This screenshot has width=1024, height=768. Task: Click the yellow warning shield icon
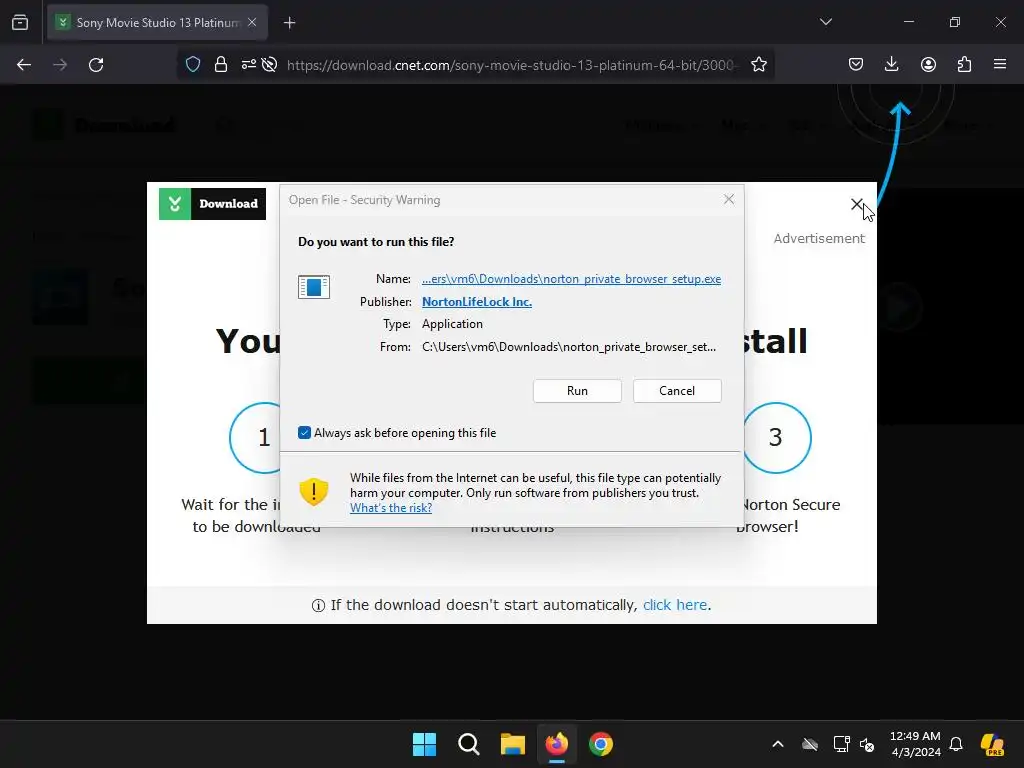pos(313,492)
